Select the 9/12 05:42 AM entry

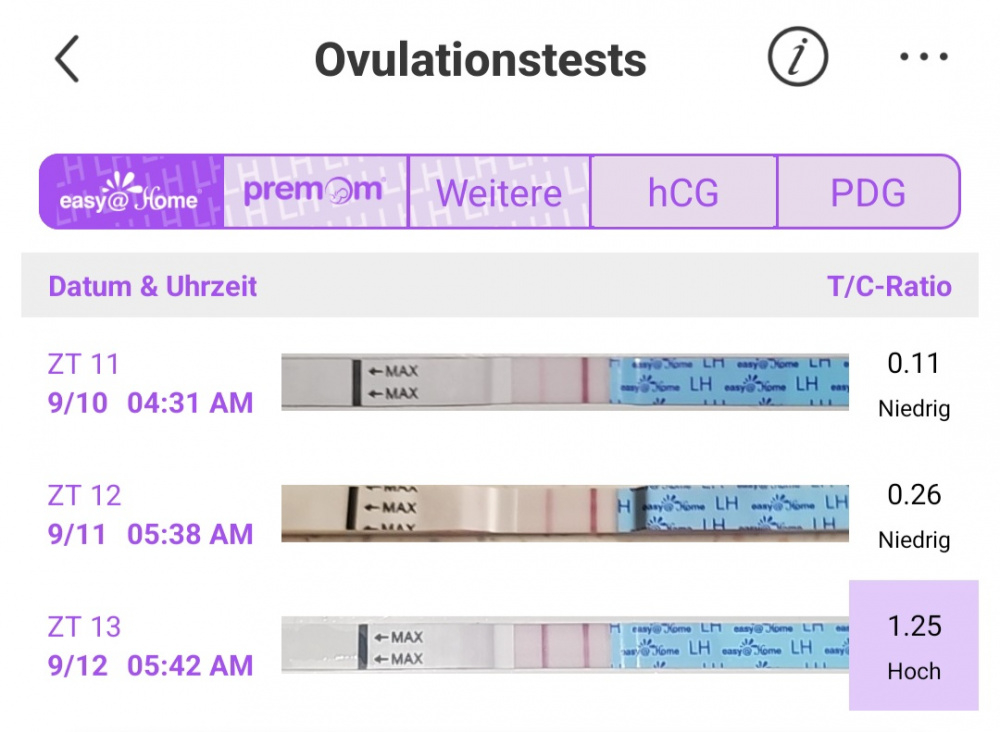coord(151,666)
